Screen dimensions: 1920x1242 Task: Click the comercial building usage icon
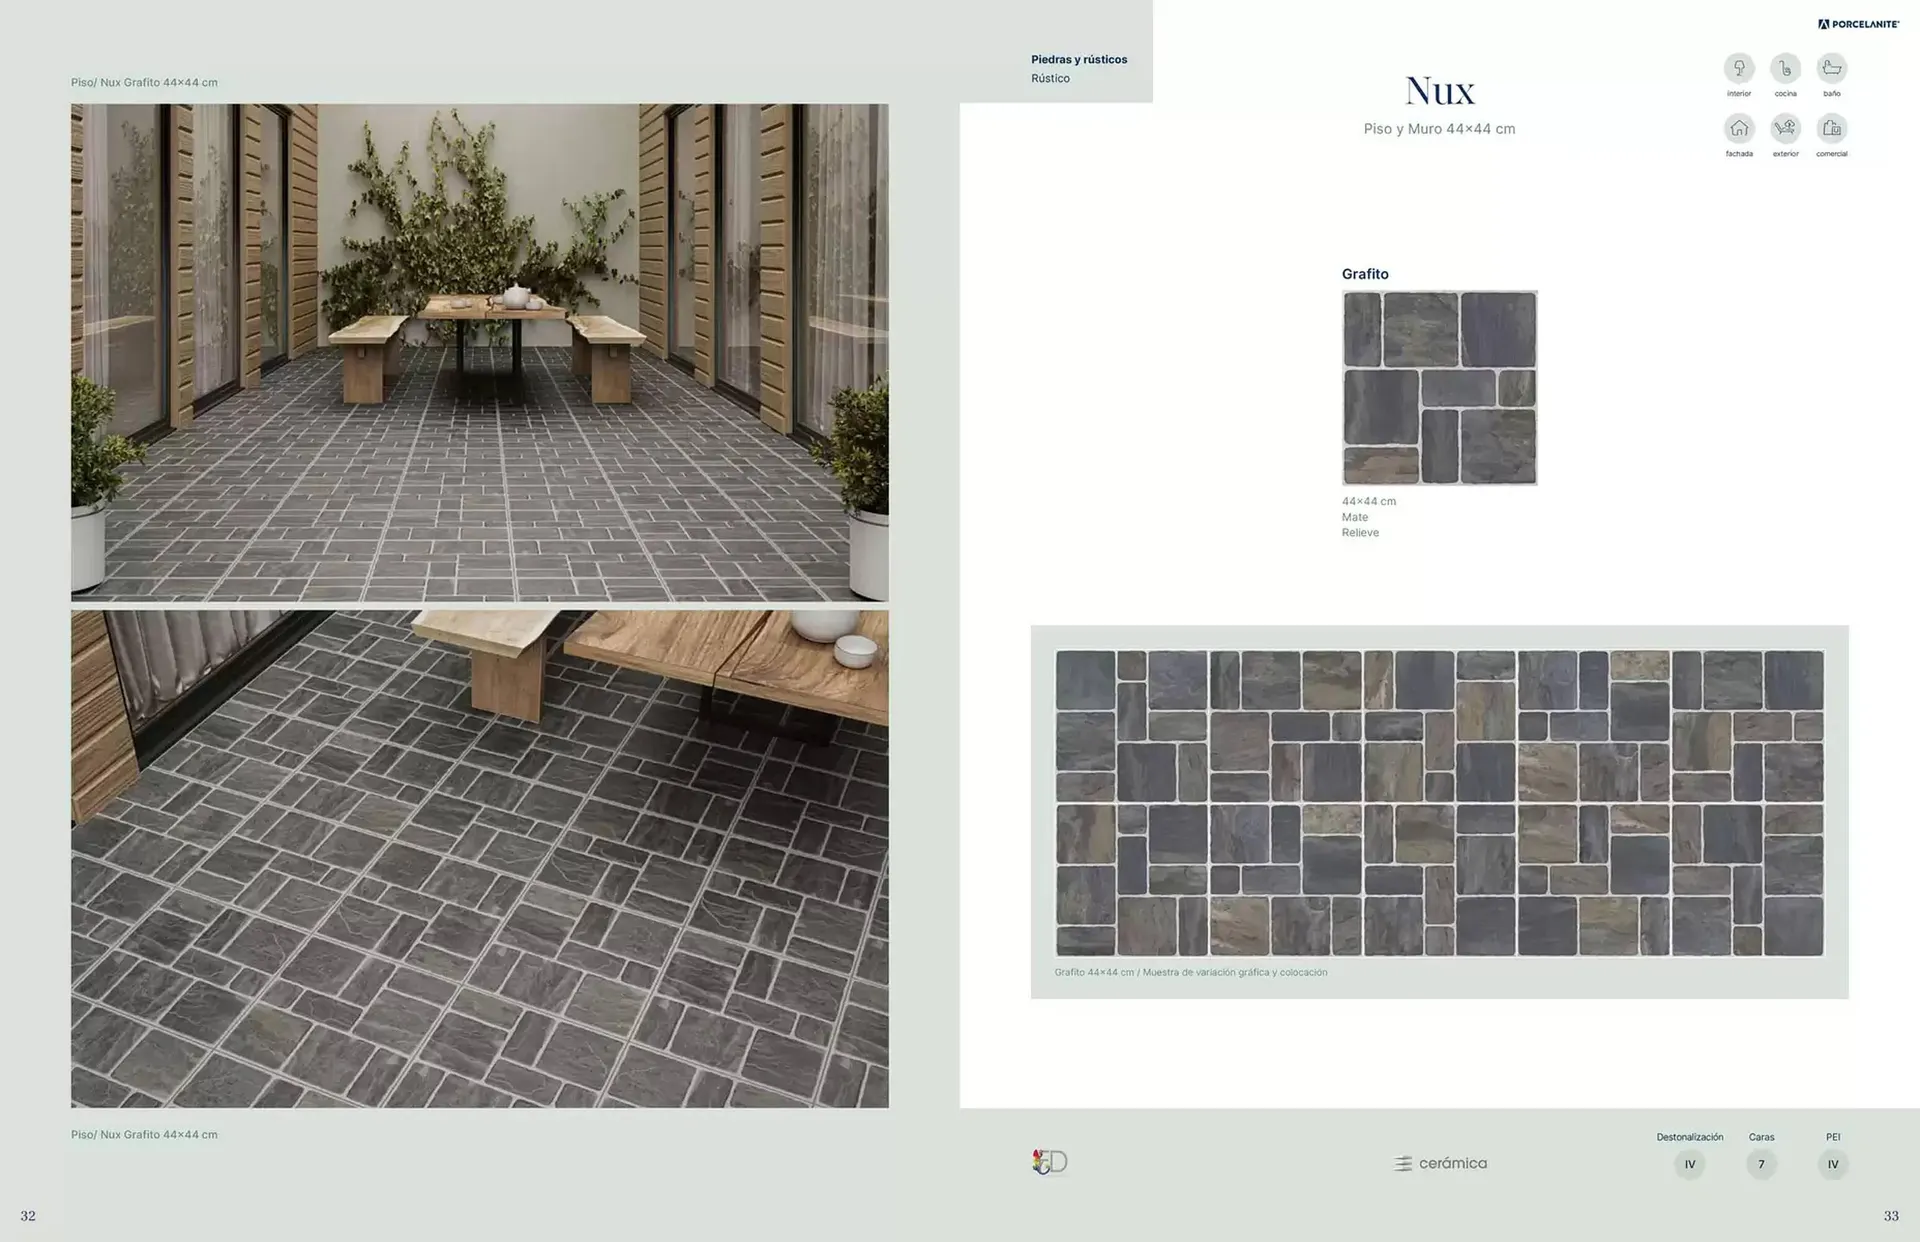click(x=1831, y=128)
